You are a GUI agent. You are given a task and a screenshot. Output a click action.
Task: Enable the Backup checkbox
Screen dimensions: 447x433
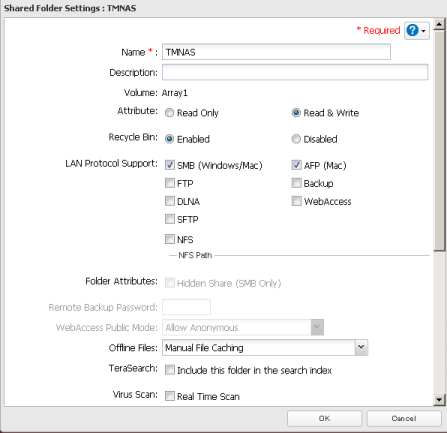click(x=297, y=183)
